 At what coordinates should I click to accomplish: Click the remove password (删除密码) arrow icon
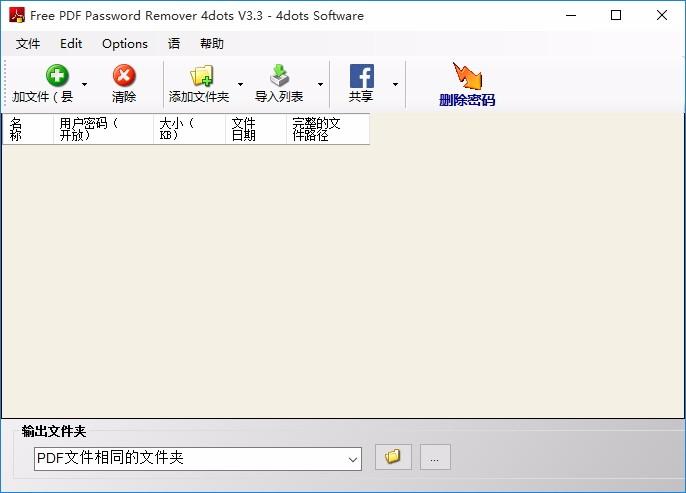pos(467,76)
